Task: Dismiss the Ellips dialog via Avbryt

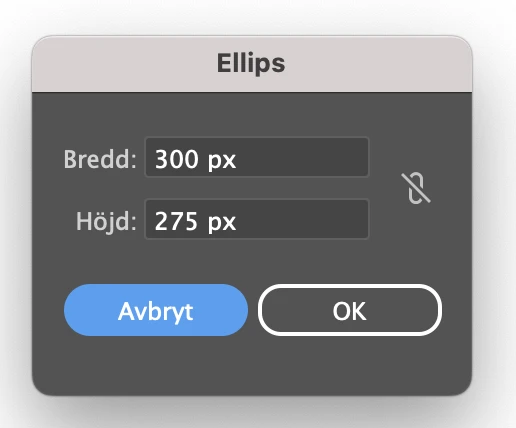Action: [156, 310]
